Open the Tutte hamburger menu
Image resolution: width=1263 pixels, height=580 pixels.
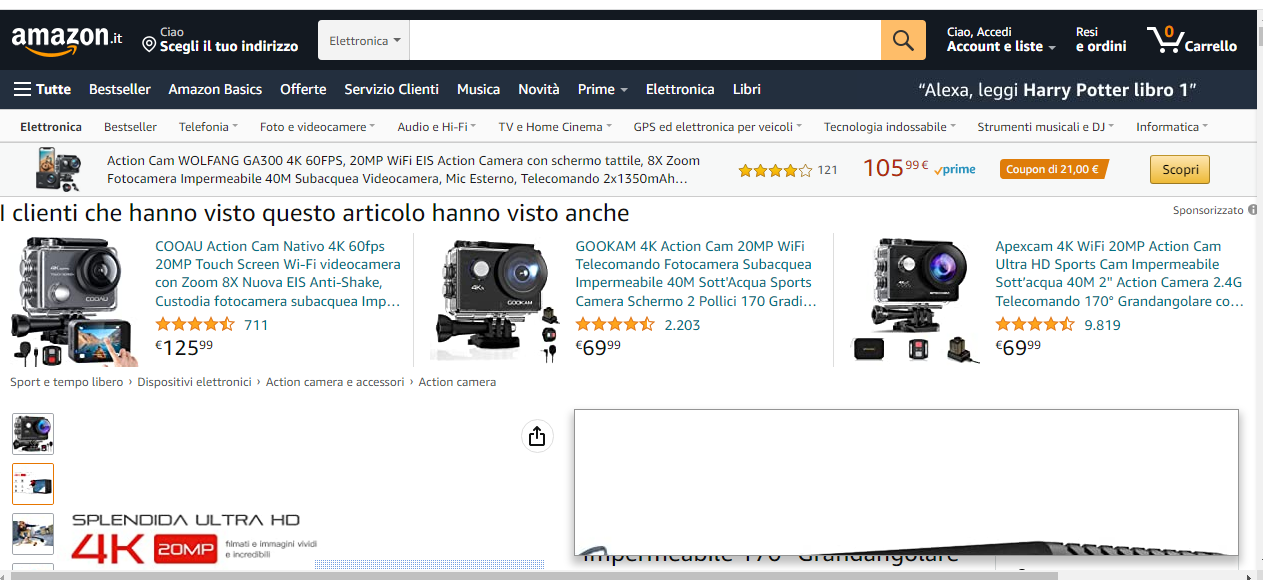point(42,89)
